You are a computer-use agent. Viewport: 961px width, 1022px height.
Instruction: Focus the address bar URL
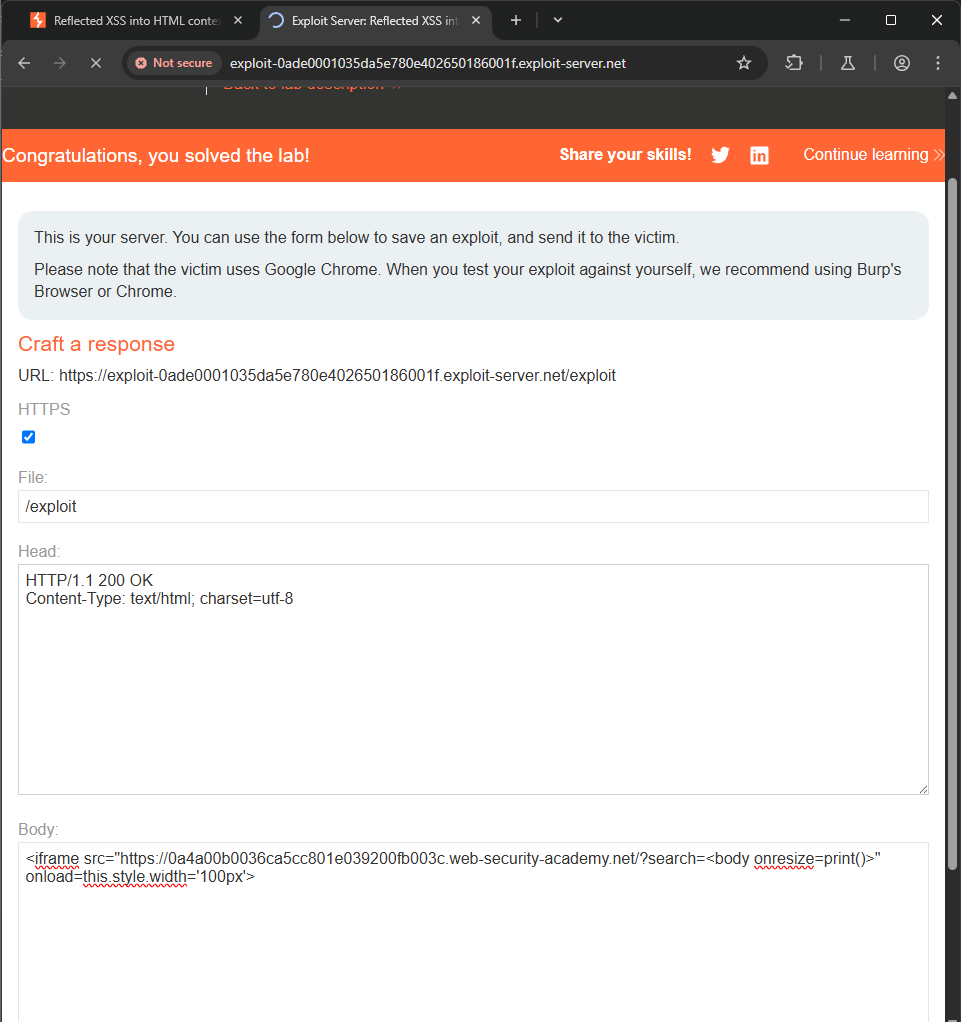pyautogui.click(x=428, y=63)
